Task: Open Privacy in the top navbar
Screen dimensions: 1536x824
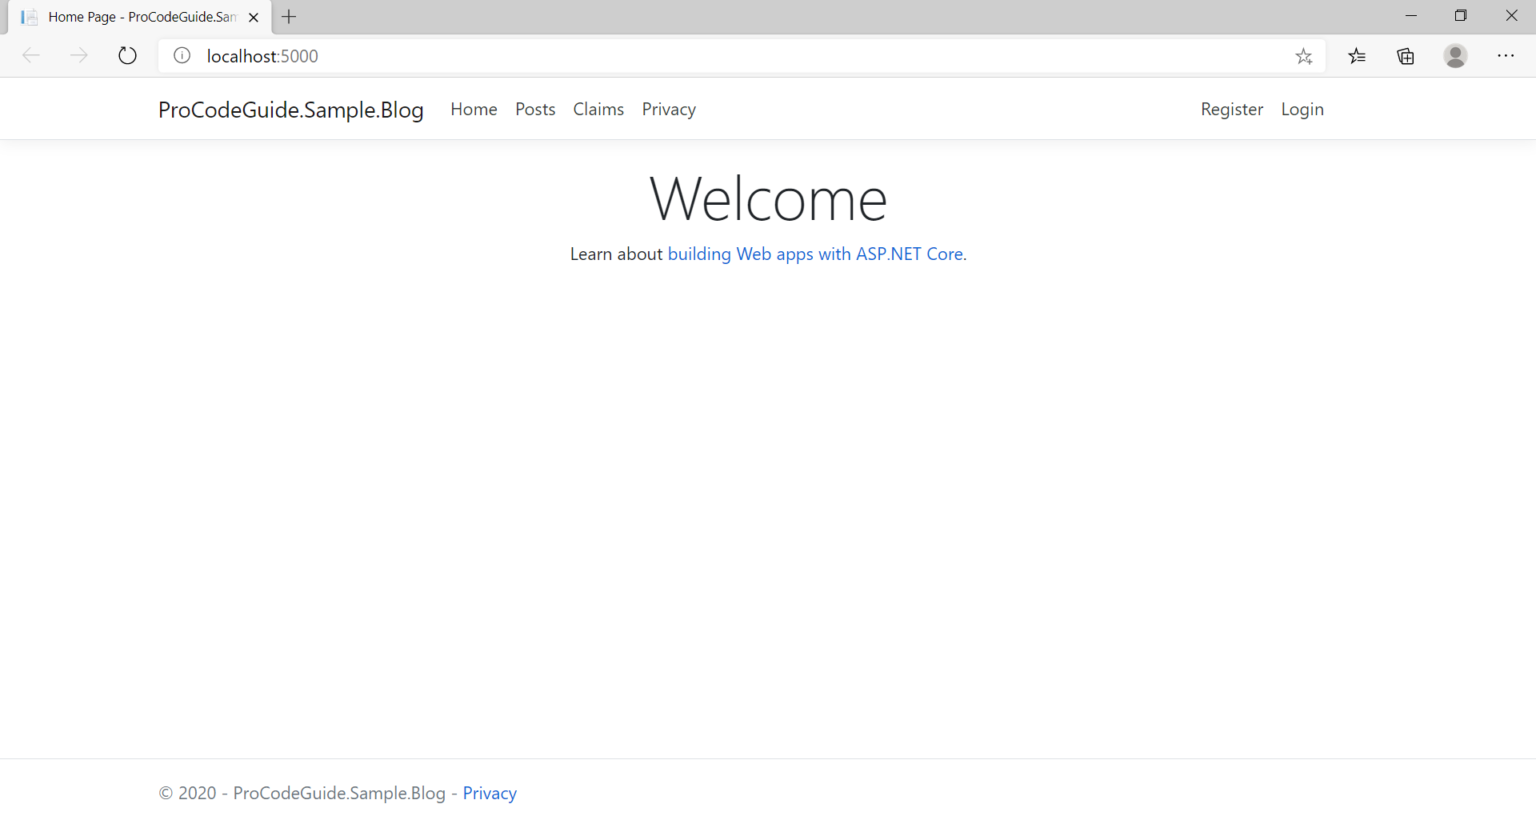Action: (668, 109)
